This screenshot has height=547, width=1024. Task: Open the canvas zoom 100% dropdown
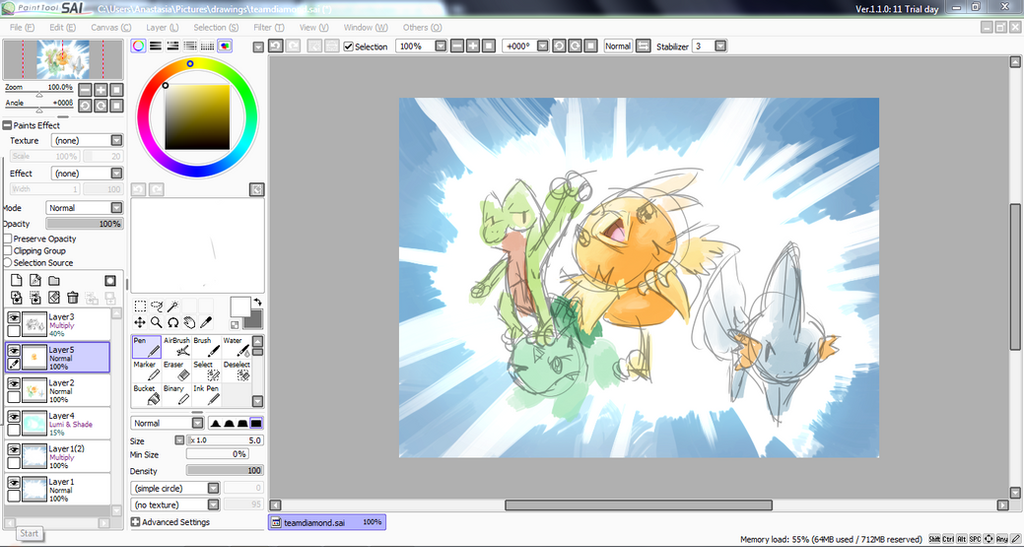tap(422, 46)
